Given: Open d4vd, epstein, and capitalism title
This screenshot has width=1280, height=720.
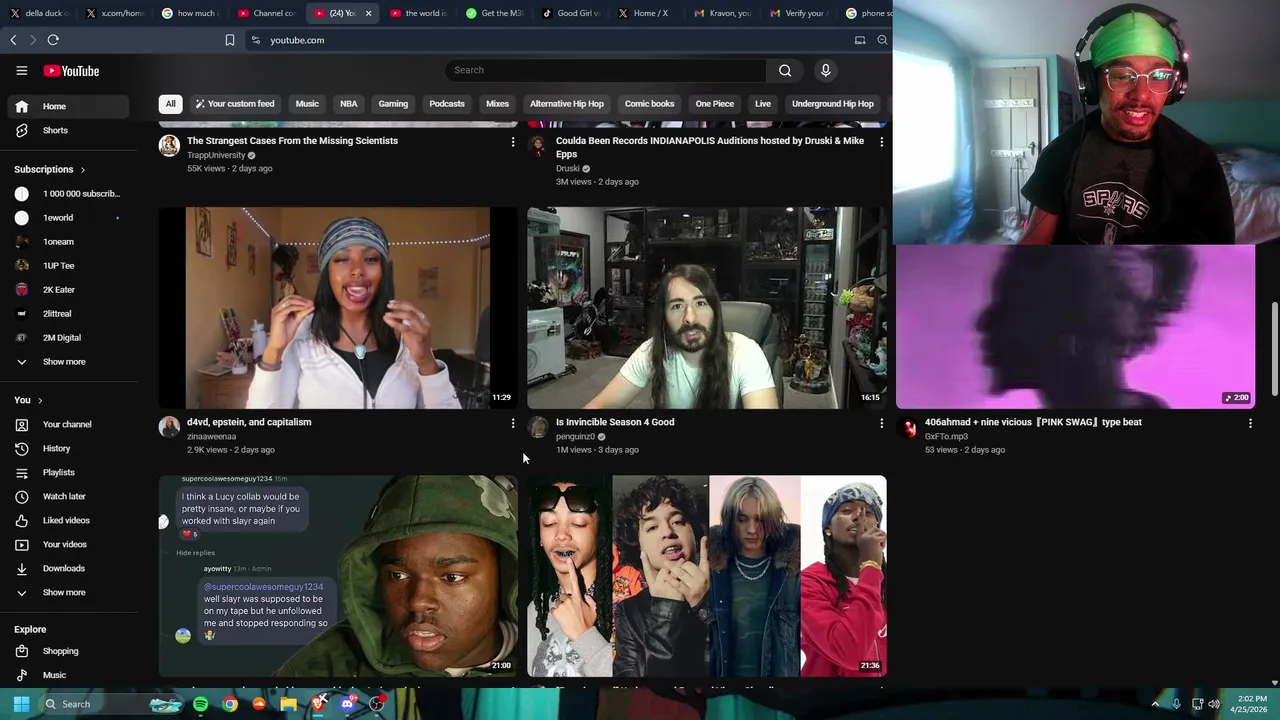Looking at the screenshot, I should [x=249, y=422].
